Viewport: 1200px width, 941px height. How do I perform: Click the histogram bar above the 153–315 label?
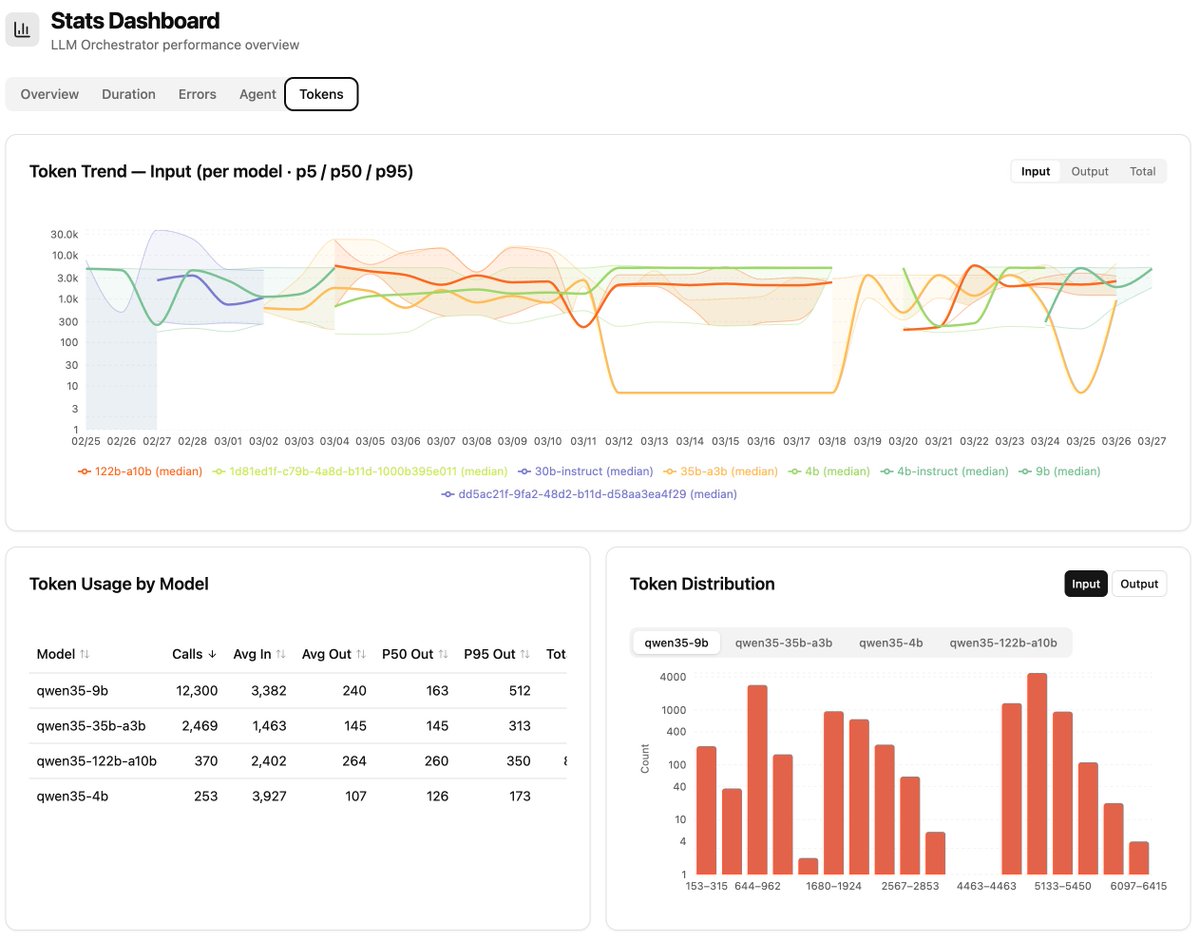pyautogui.click(x=706, y=811)
